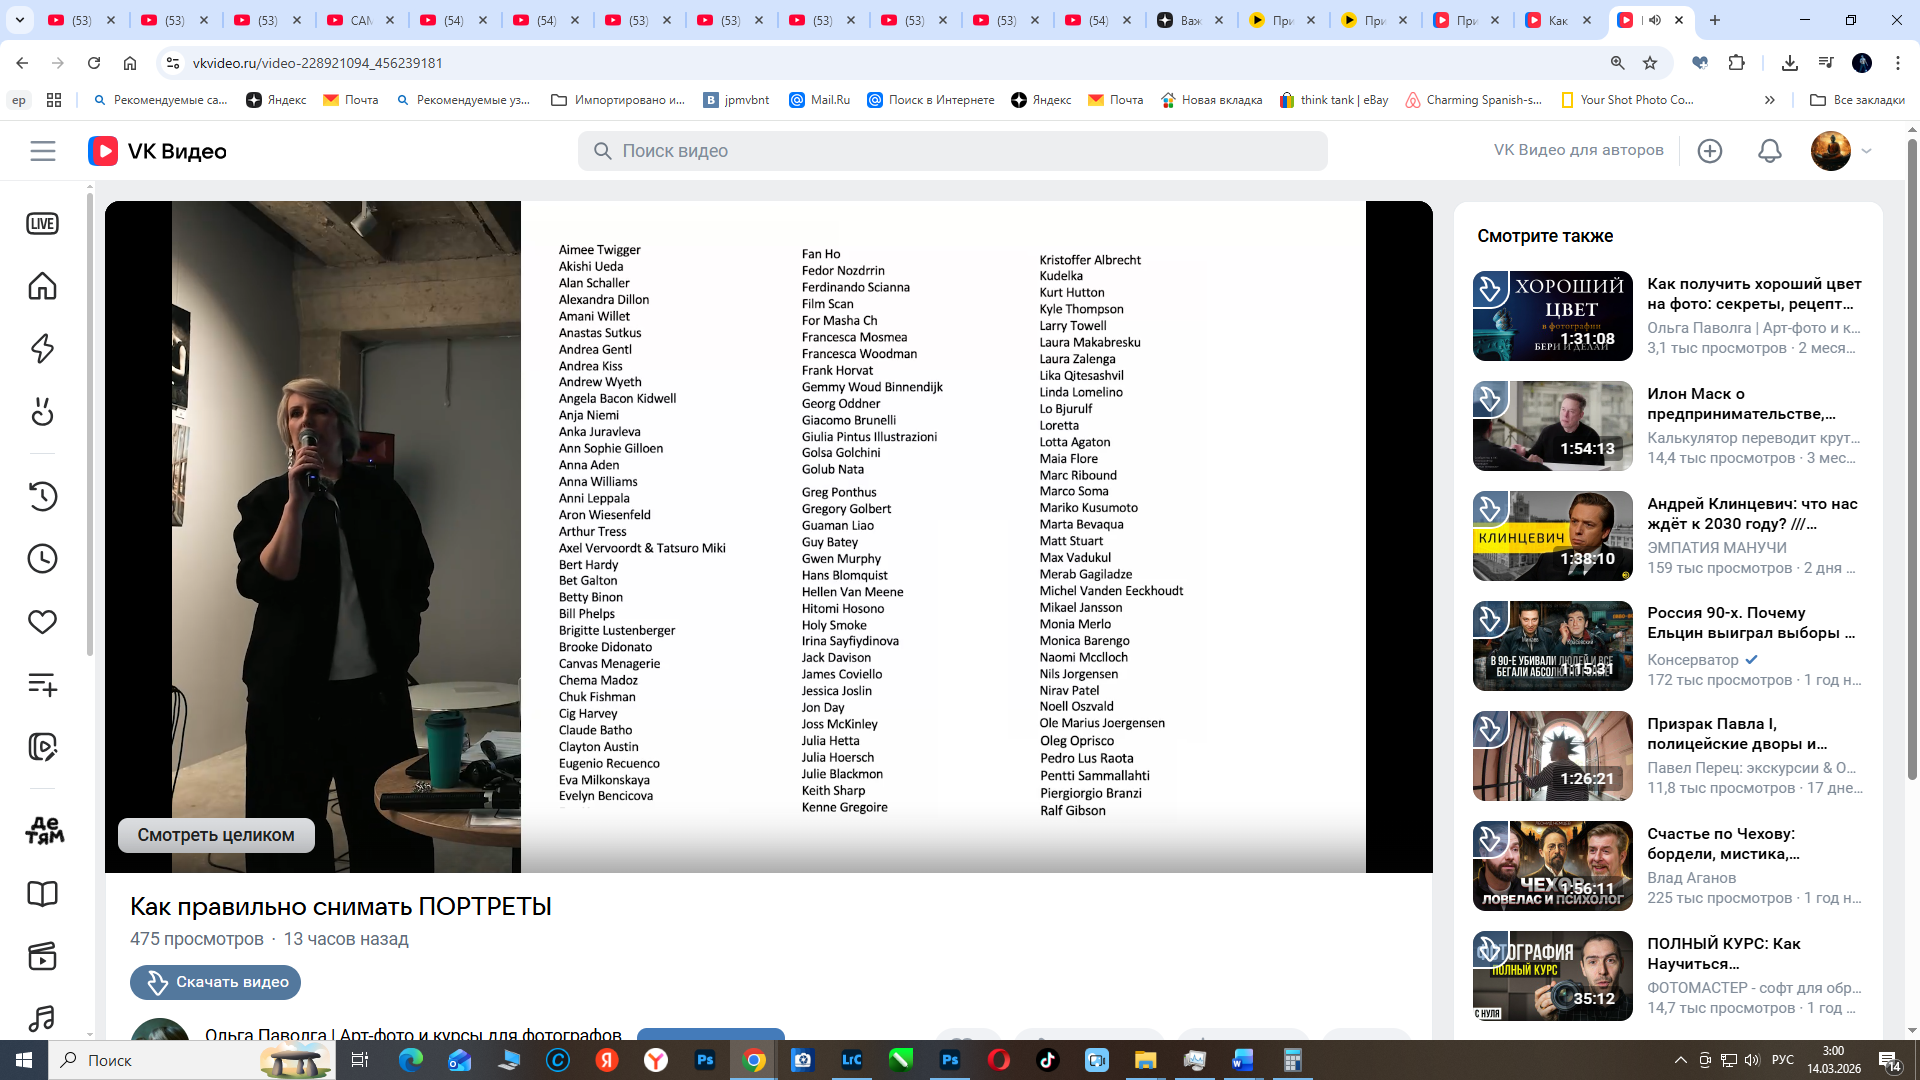
Task: Expand the profile avatar dropdown chevron
Action: (x=1866, y=151)
